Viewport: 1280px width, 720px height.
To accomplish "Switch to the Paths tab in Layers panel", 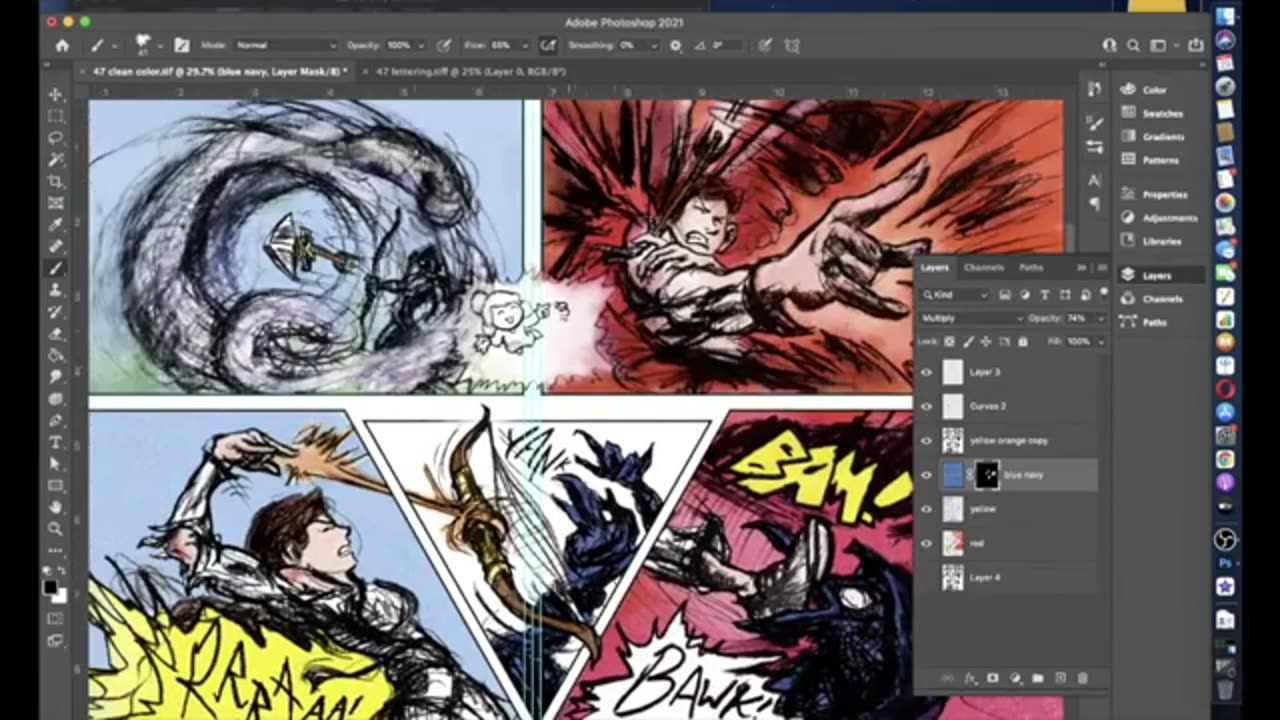I will click(x=1031, y=268).
